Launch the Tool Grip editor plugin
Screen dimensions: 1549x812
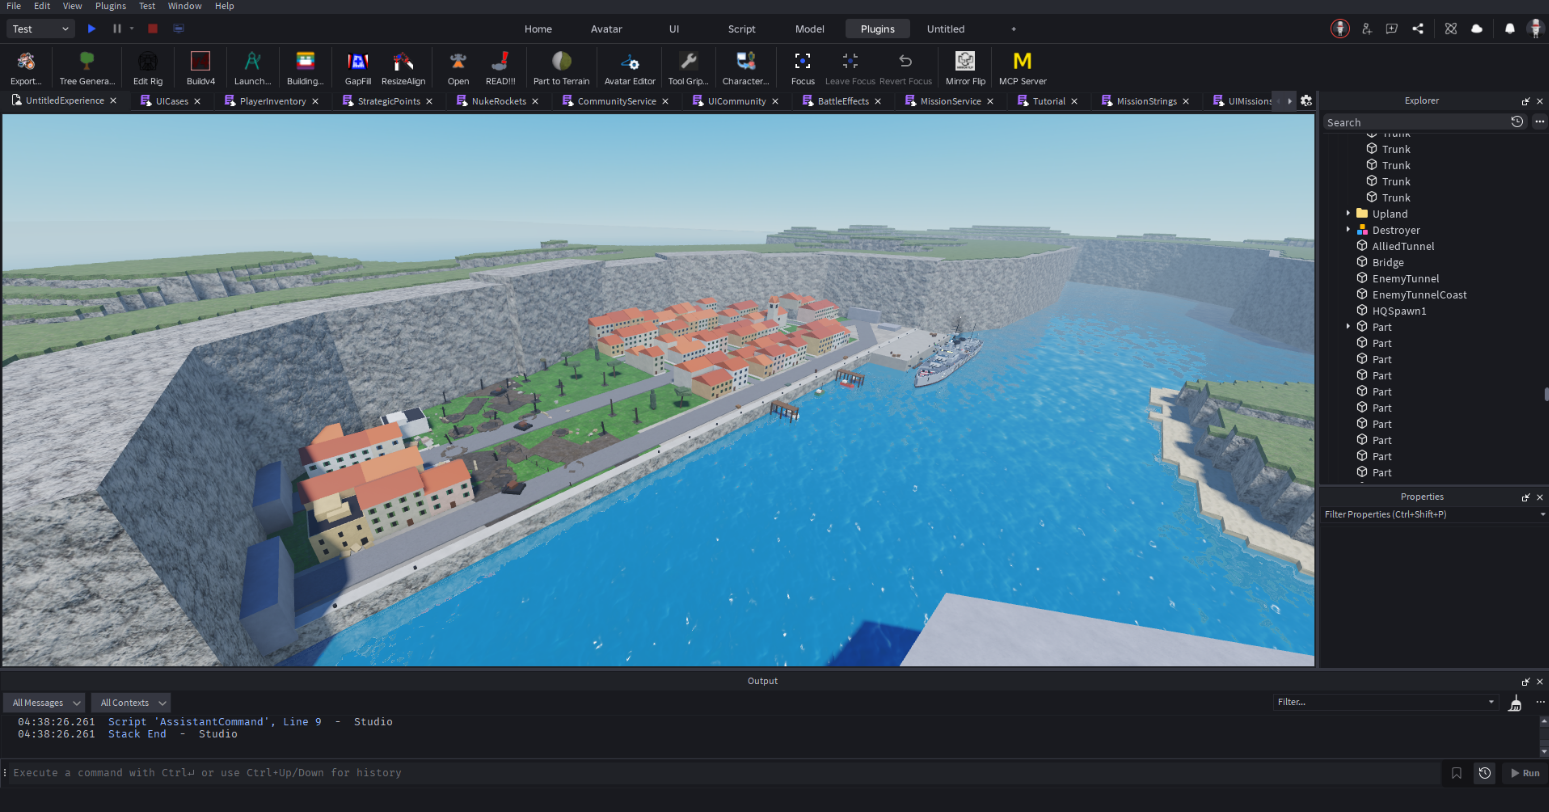tap(688, 68)
